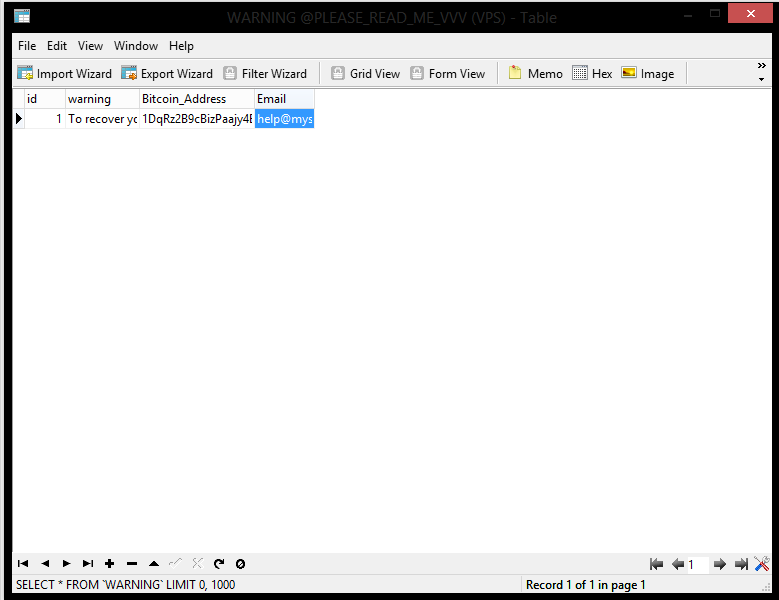779x600 pixels.
Task: Go to the previous page arrow
Action: point(678,564)
